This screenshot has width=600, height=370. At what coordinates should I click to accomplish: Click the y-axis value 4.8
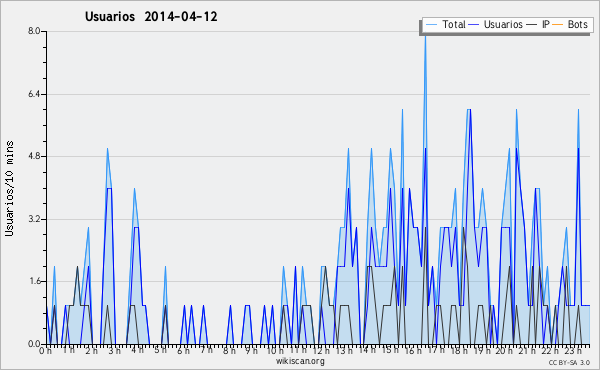click(x=34, y=156)
